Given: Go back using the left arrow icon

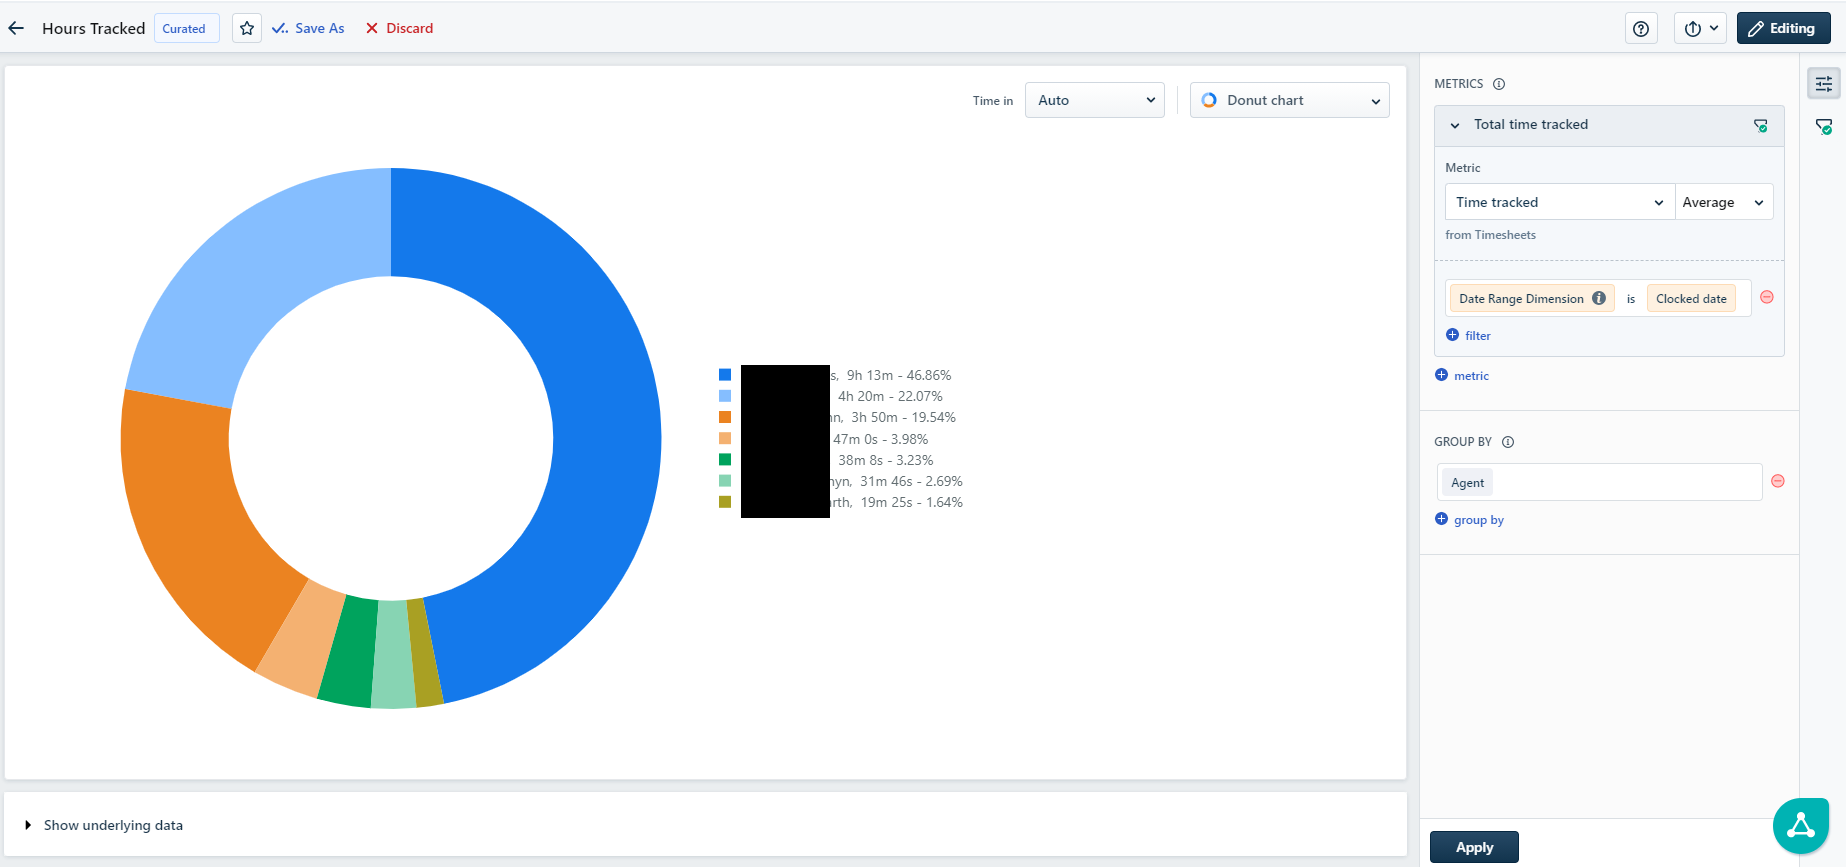Looking at the screenshot, I should [x=16, y=28].
